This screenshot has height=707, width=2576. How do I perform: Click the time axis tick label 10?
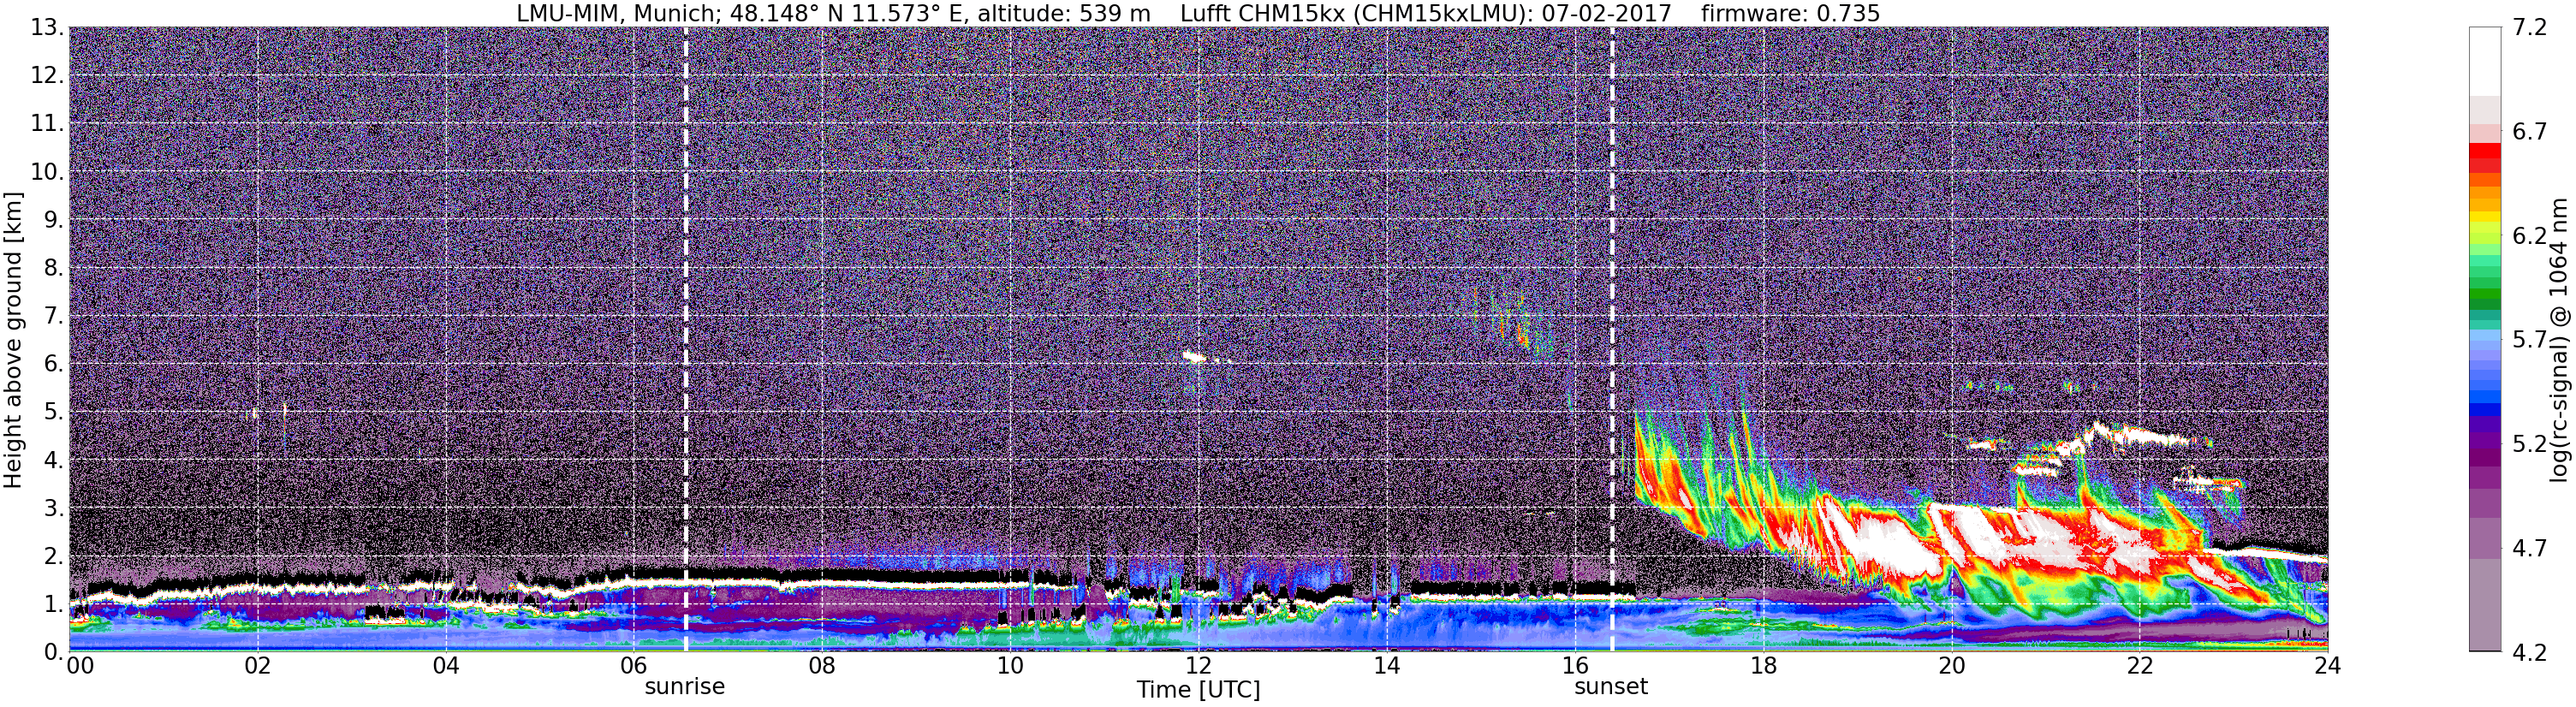(1010, 666)
